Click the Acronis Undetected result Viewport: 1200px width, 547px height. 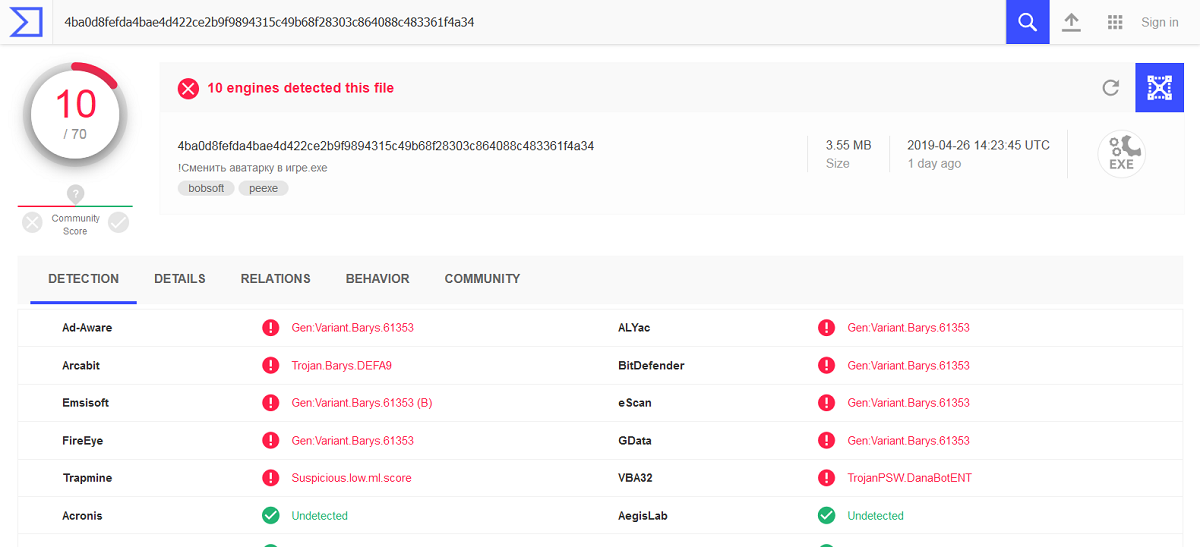pyautogui.click(x=320, y=516)
